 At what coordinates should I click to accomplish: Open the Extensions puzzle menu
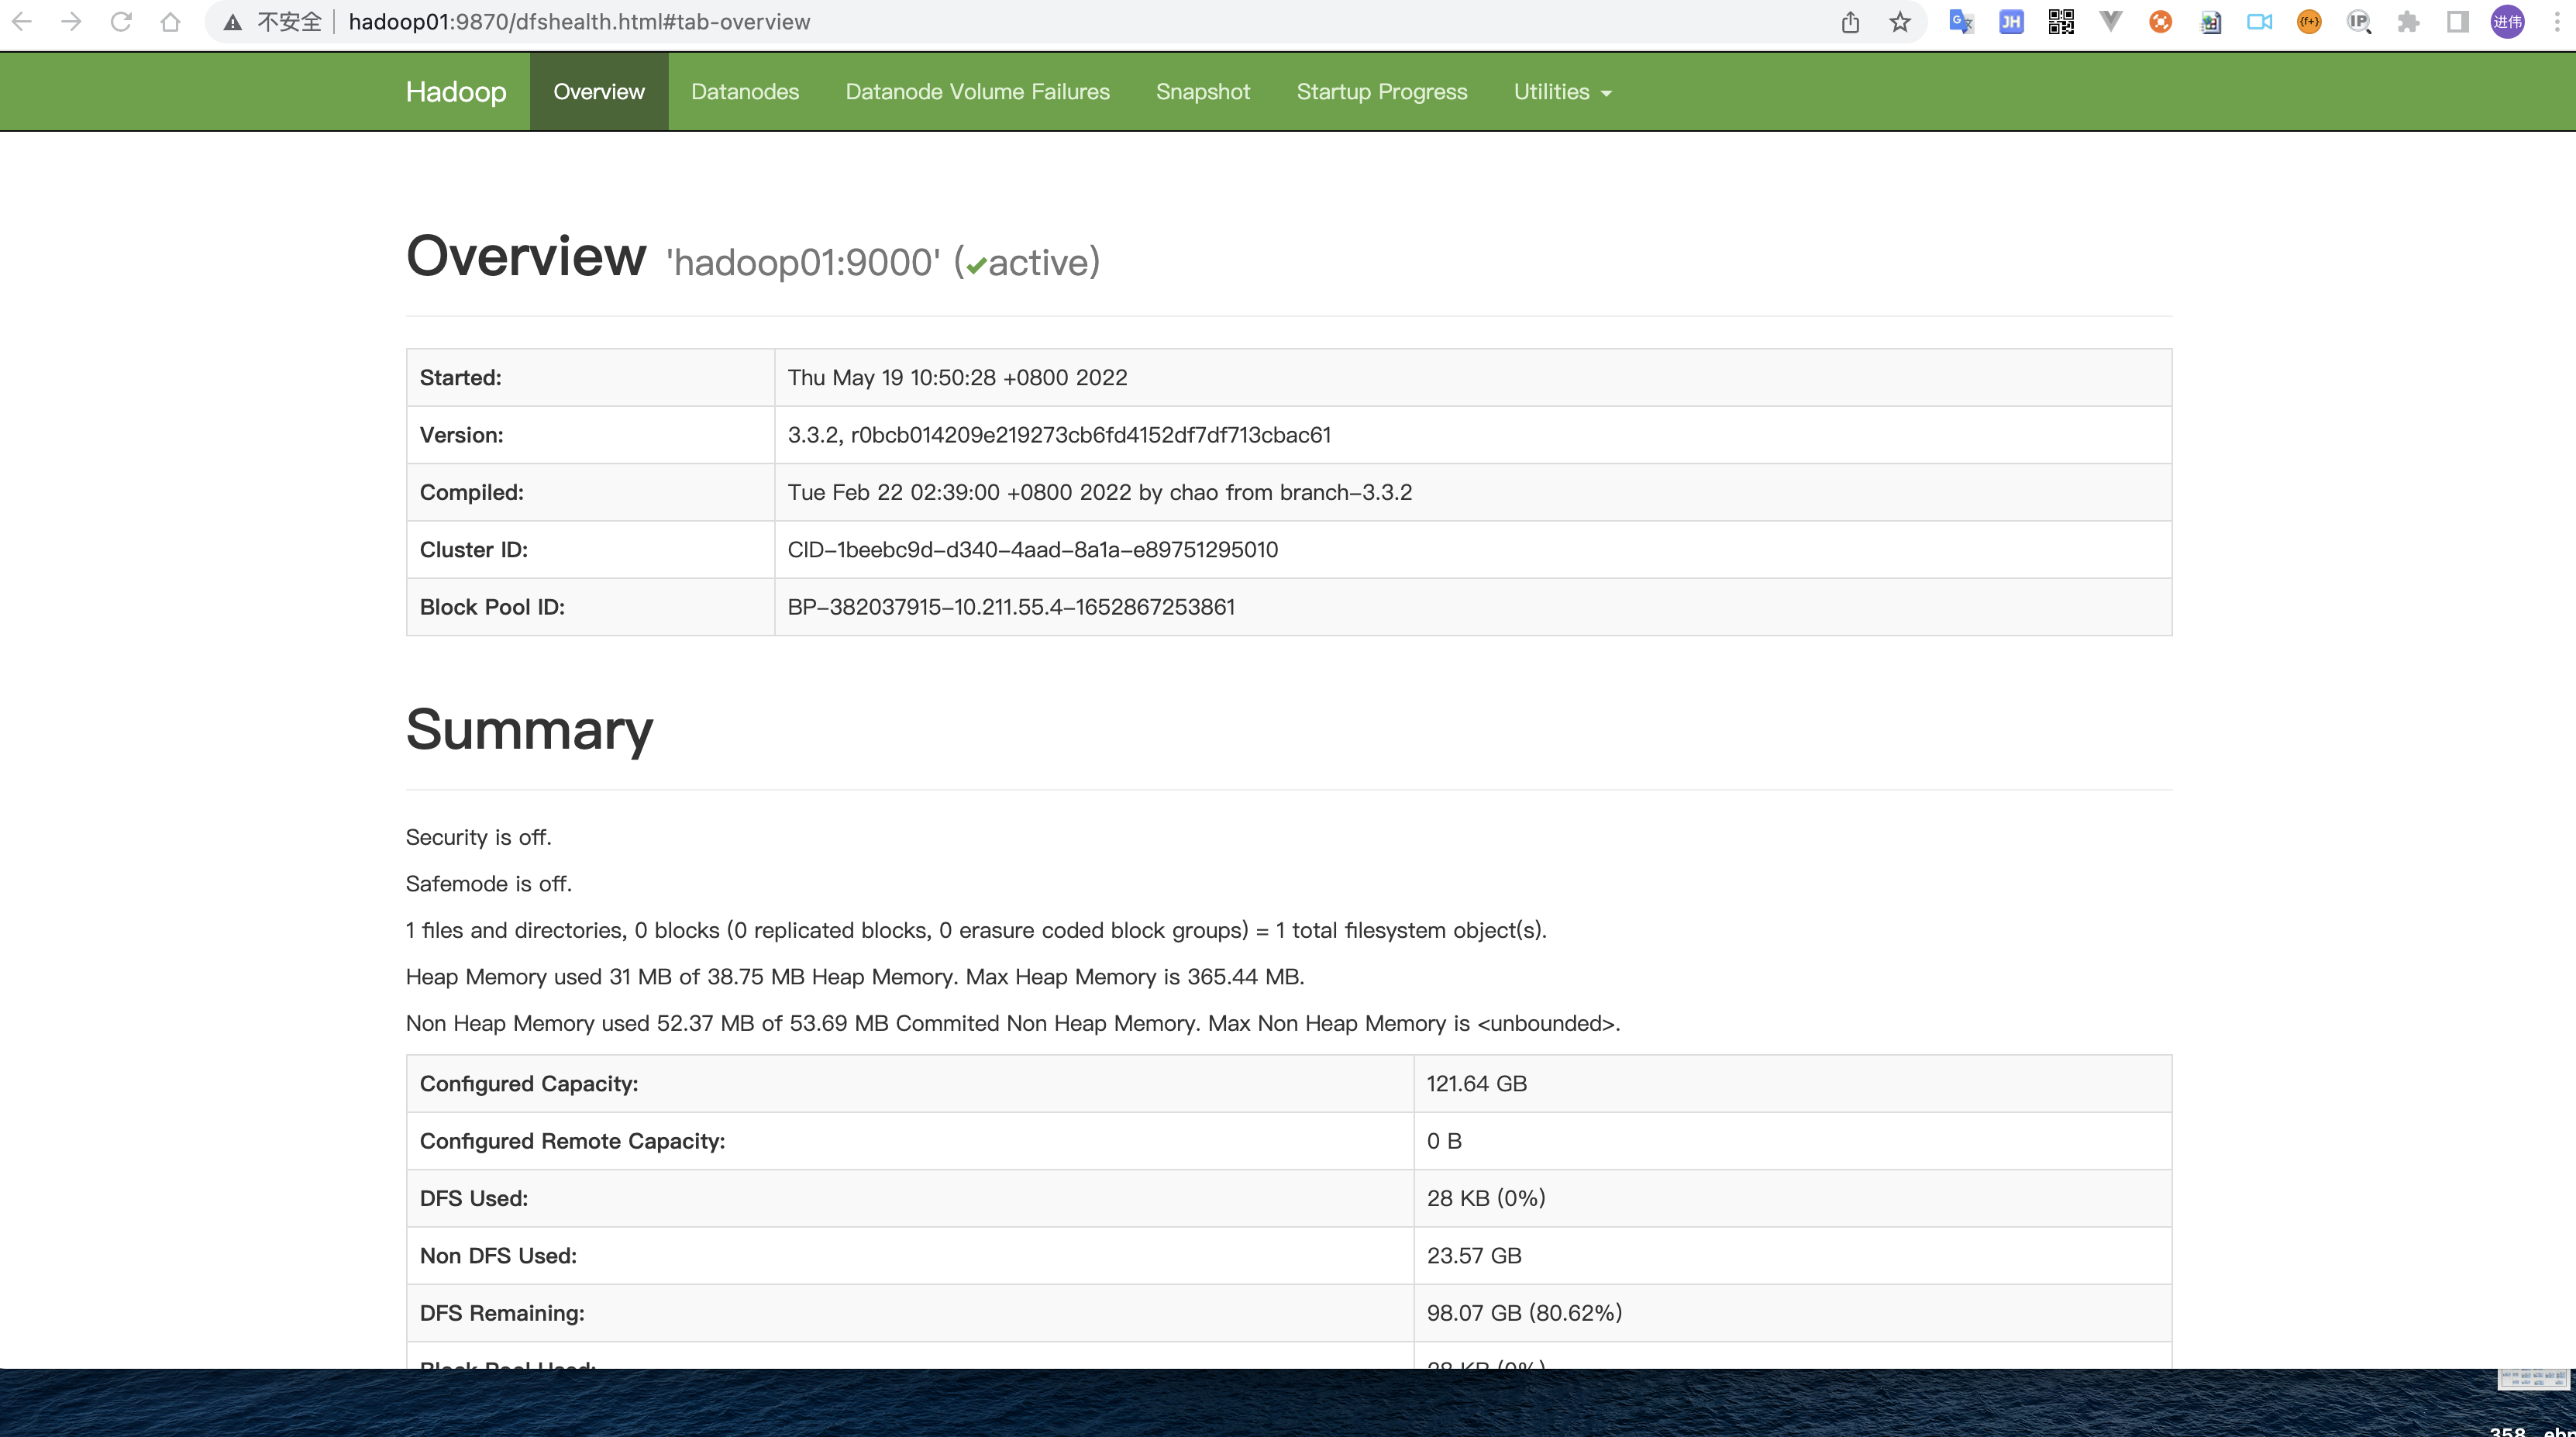(x=2408, y=22)
